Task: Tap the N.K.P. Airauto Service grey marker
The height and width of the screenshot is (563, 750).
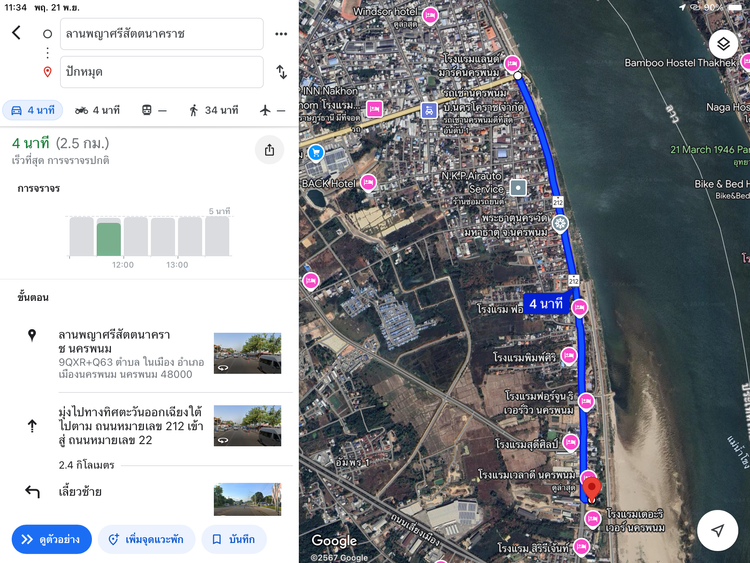Action: [x=518, y=188]
